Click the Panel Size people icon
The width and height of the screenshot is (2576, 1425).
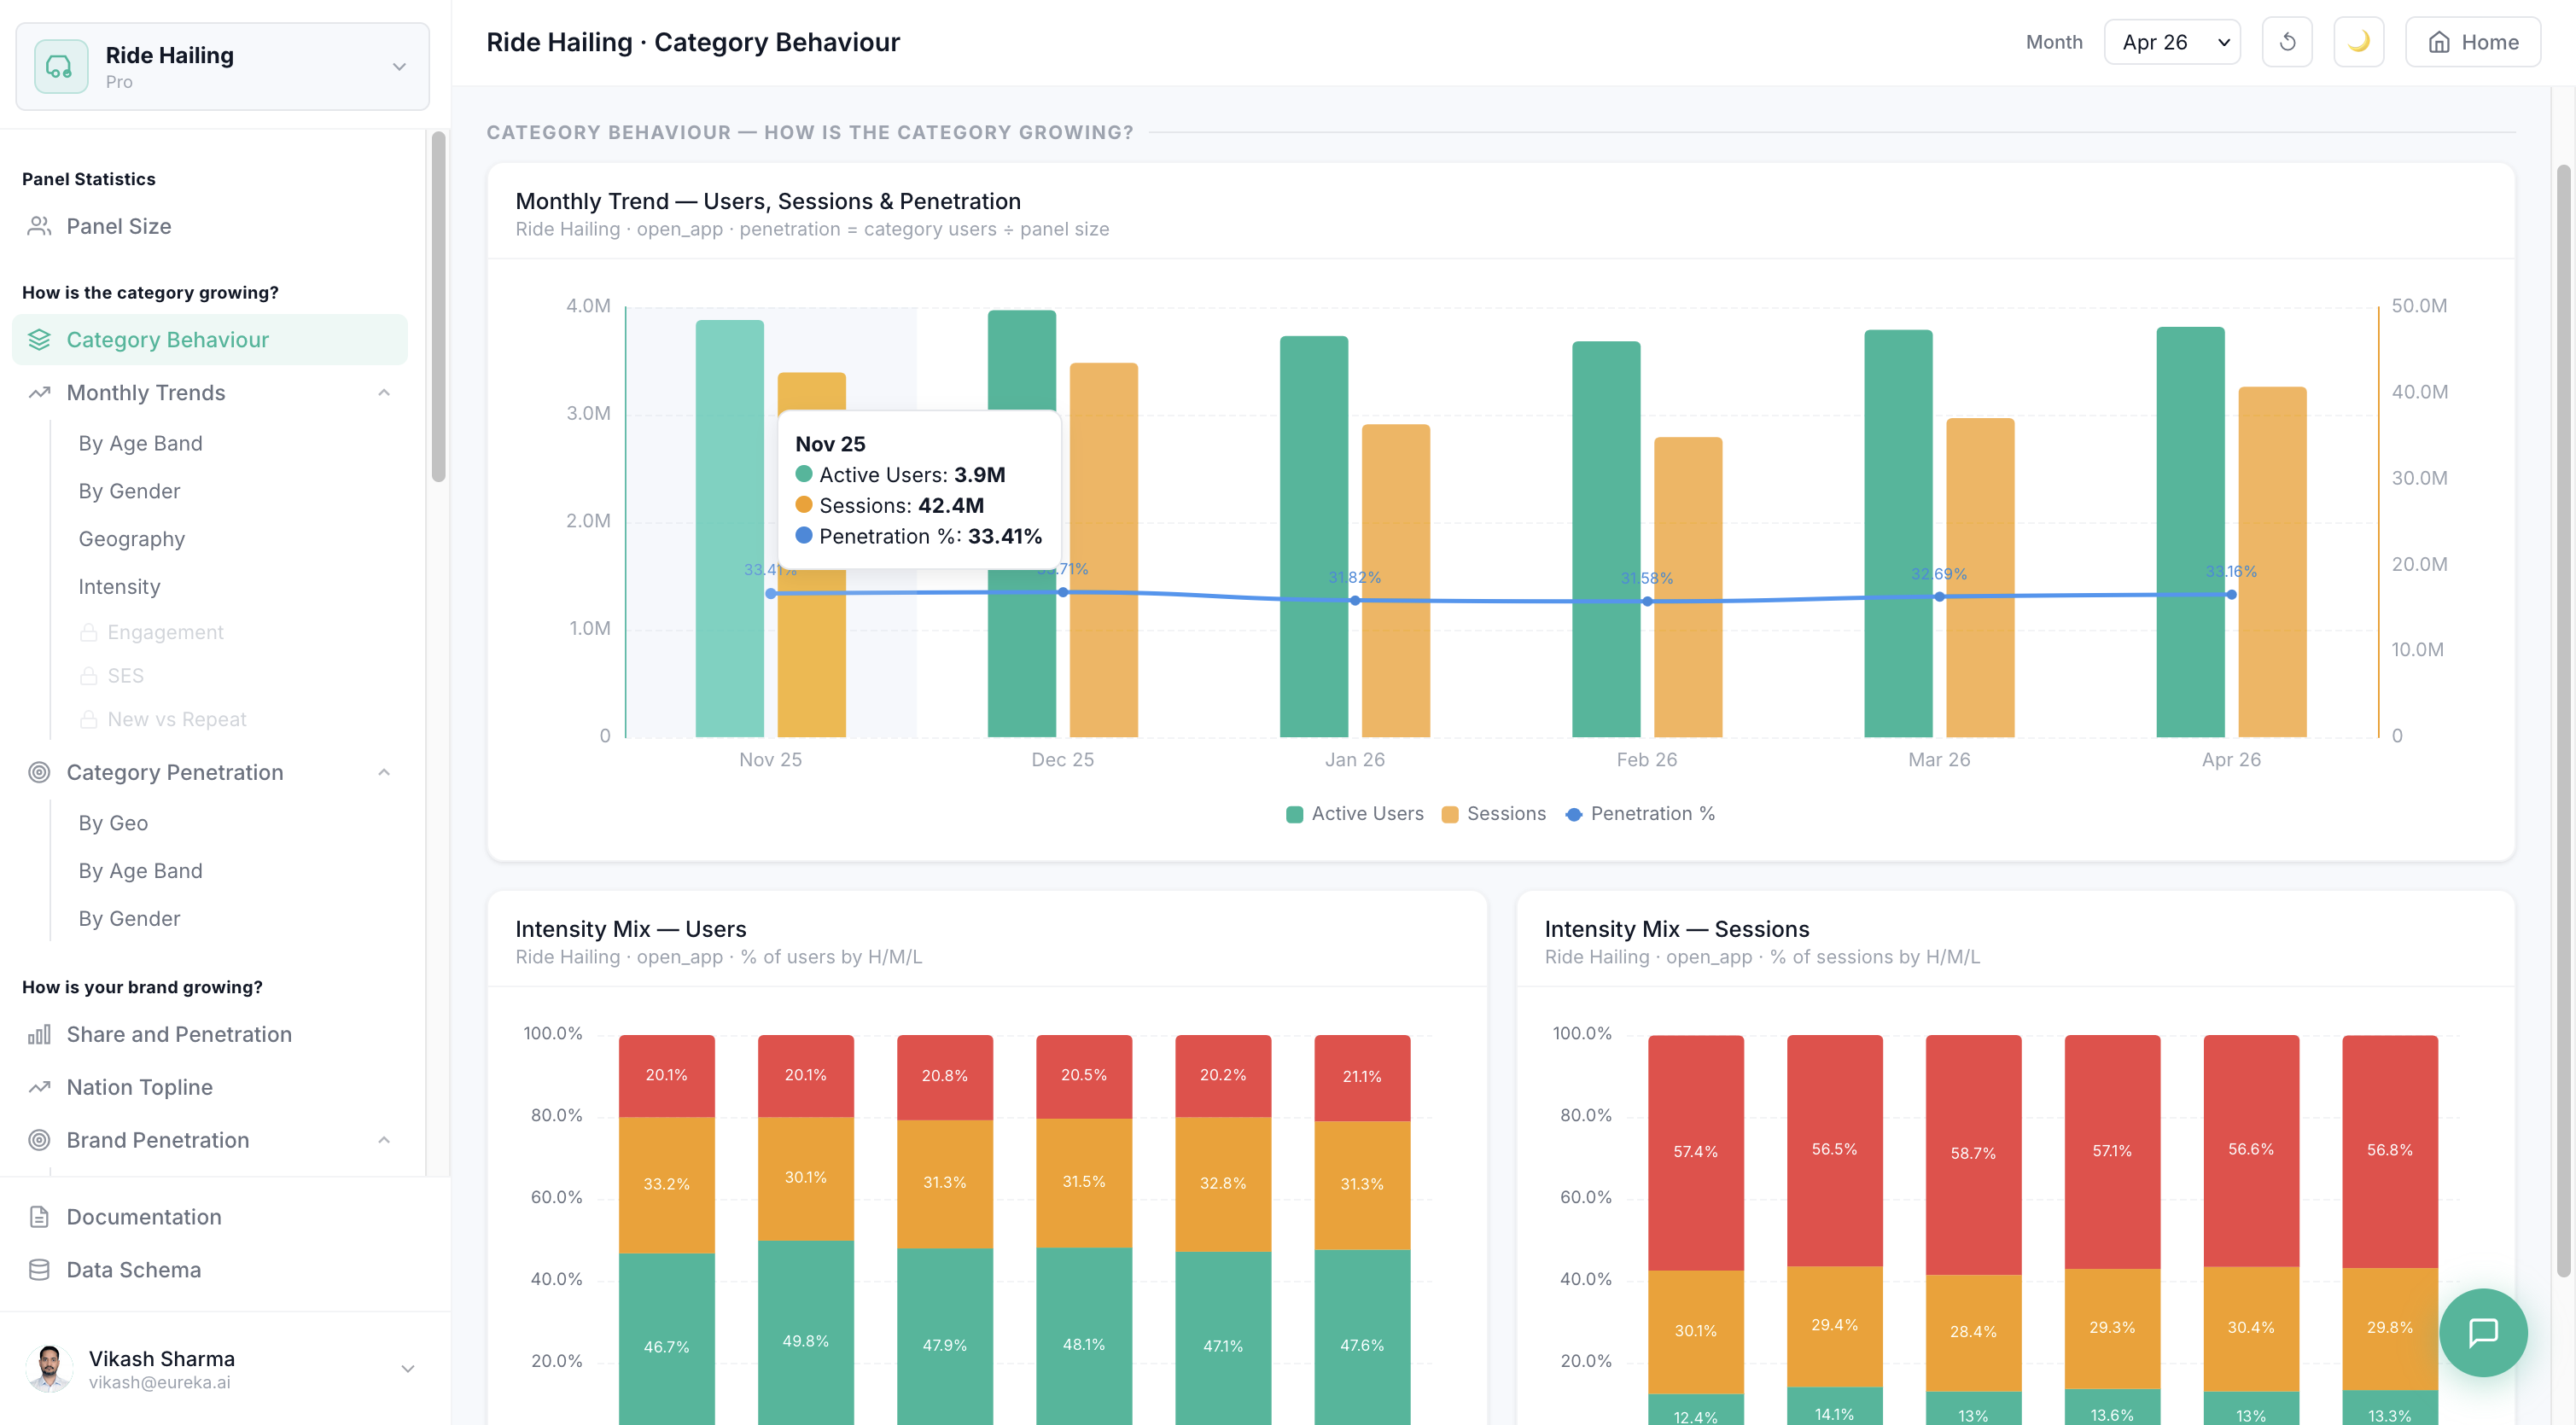pos(39,226)
